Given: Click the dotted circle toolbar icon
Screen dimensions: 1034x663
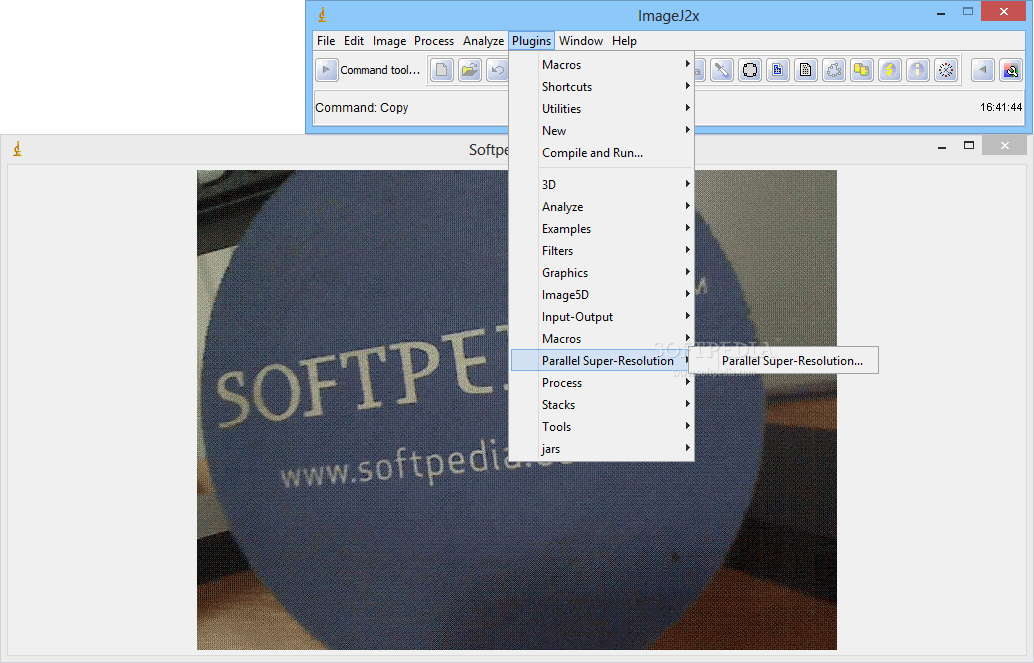Looking at the screenshot, I should [946, 70].
